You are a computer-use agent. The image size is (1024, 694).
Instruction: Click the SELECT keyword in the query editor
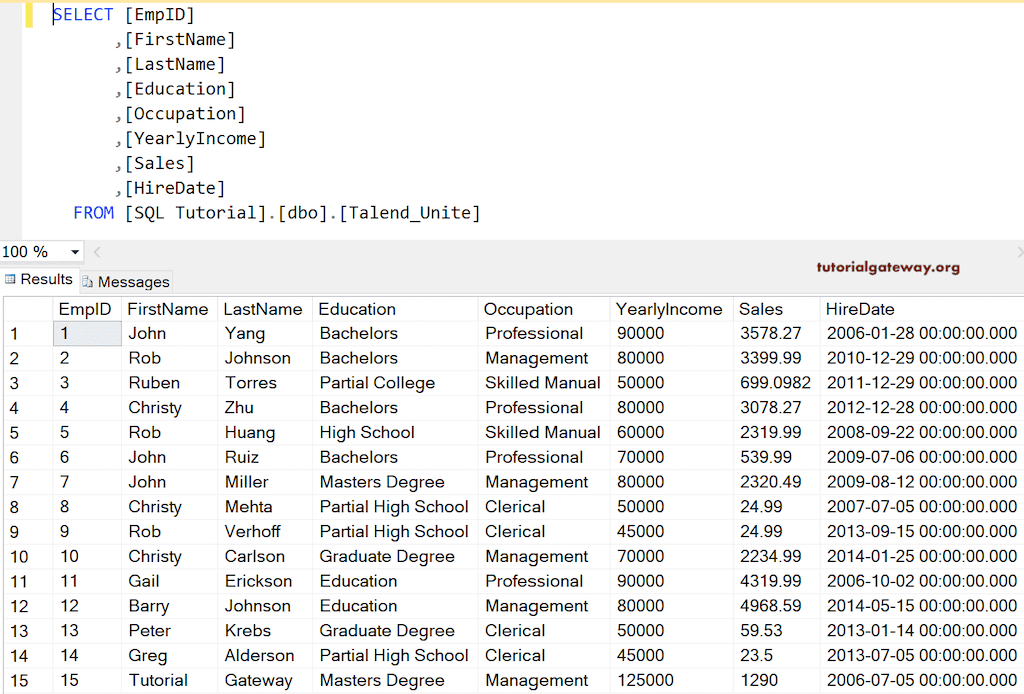tap(83, 14)
